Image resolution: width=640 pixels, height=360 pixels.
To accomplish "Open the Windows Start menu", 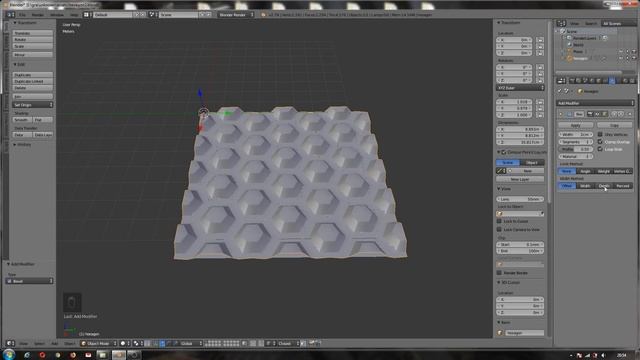I will [9, 354].
